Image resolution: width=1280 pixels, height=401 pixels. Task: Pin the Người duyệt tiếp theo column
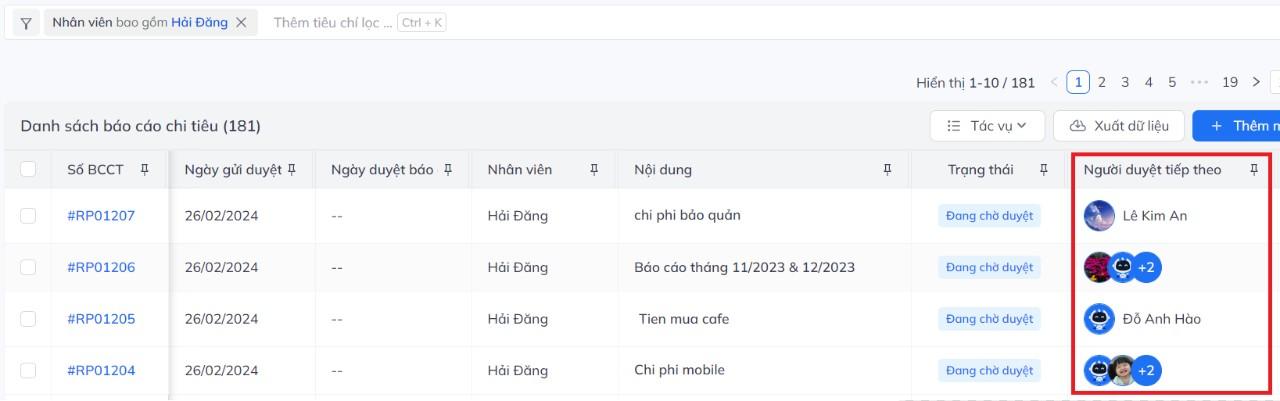pos(1254,169)
